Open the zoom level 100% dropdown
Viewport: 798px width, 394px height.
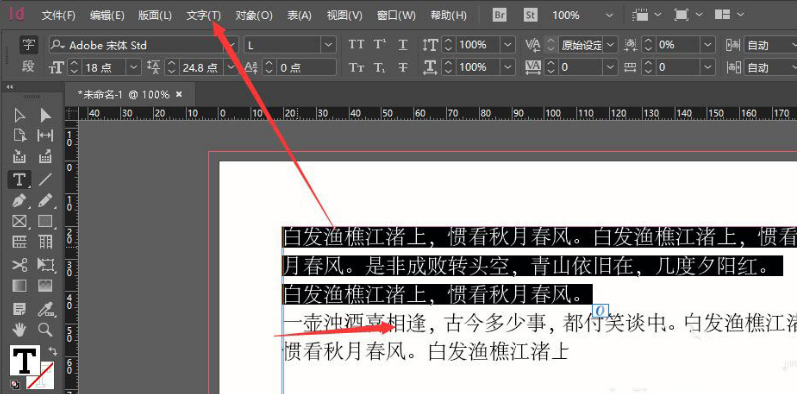point(610,15)
